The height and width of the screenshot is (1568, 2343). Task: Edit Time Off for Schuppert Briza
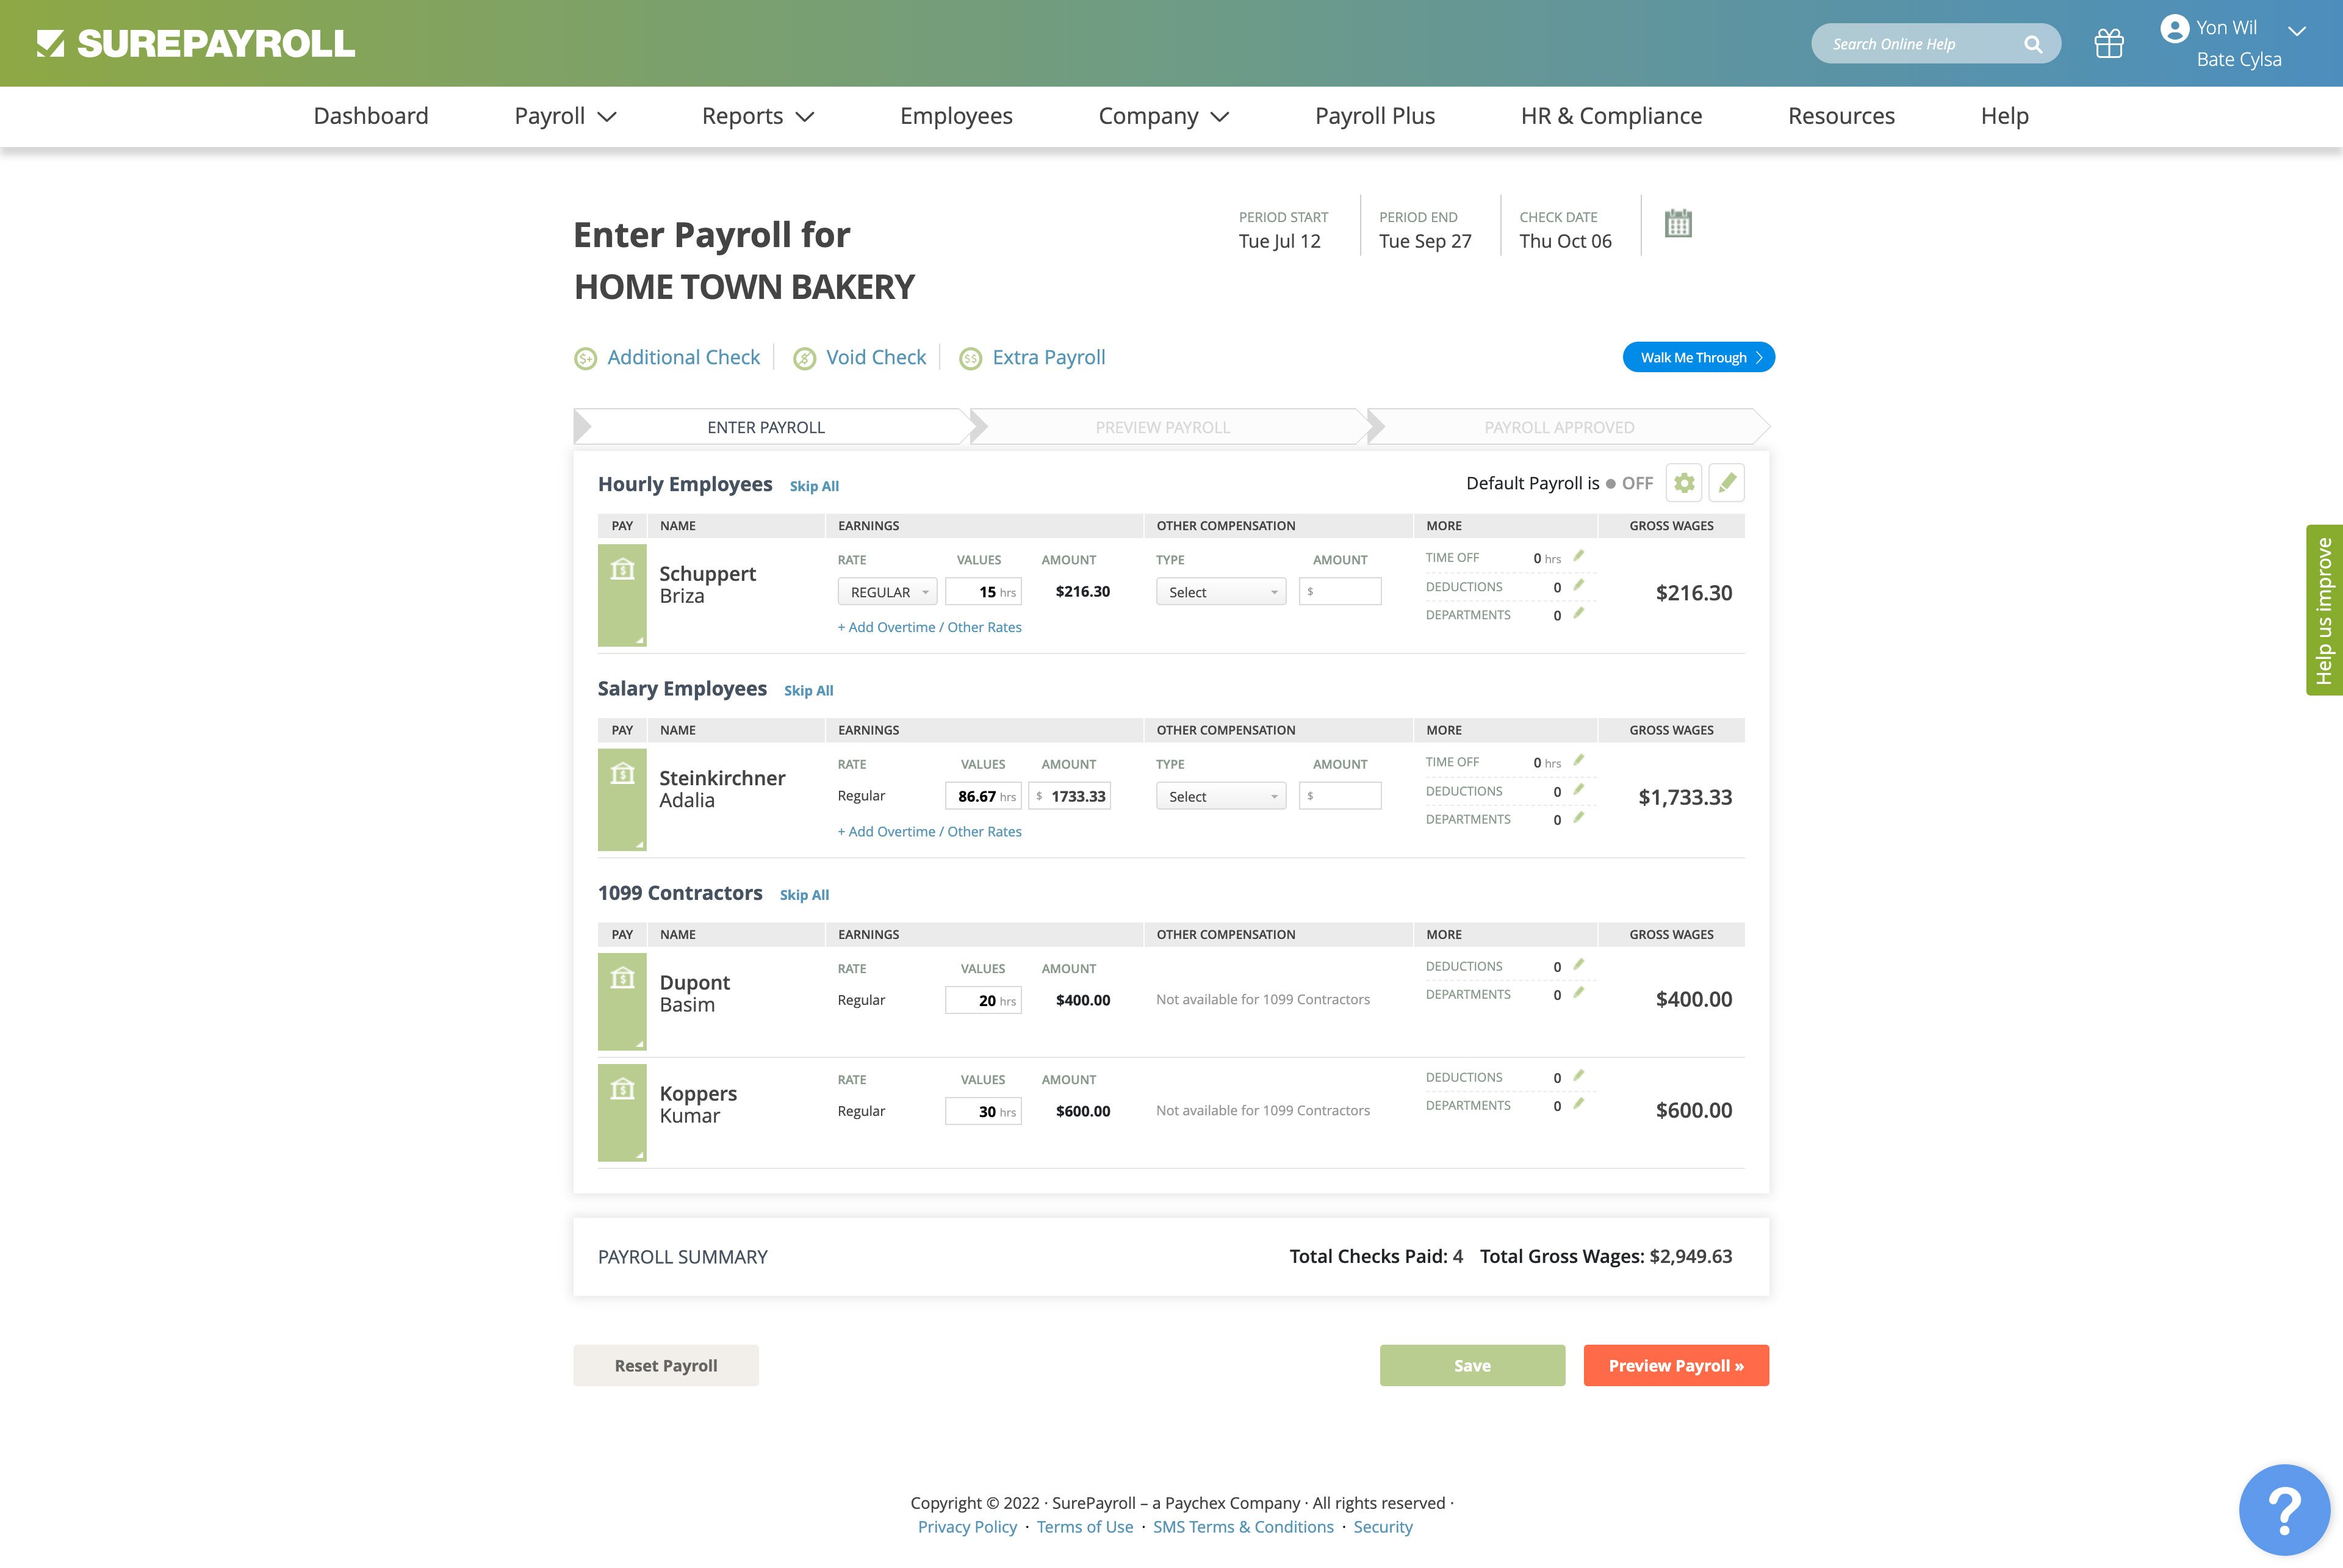coord(1578,557)
